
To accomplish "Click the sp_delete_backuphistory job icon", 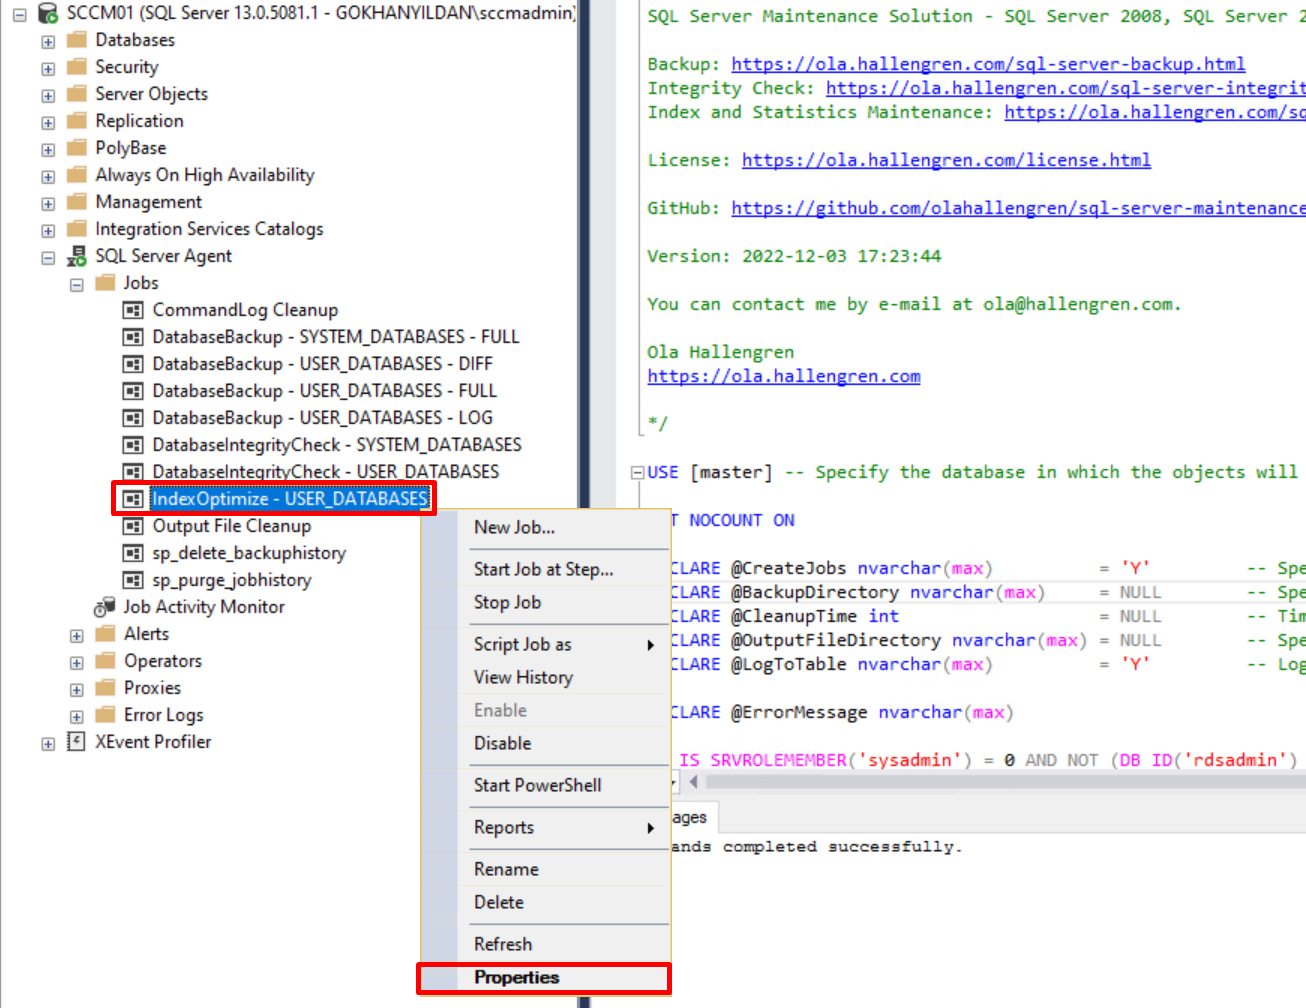I will point(133,553).
